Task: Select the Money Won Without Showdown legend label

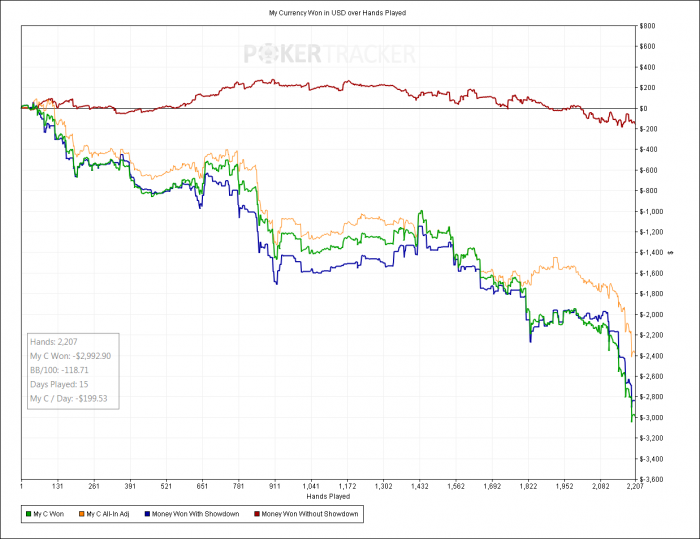Action: [x=310, y=514]
